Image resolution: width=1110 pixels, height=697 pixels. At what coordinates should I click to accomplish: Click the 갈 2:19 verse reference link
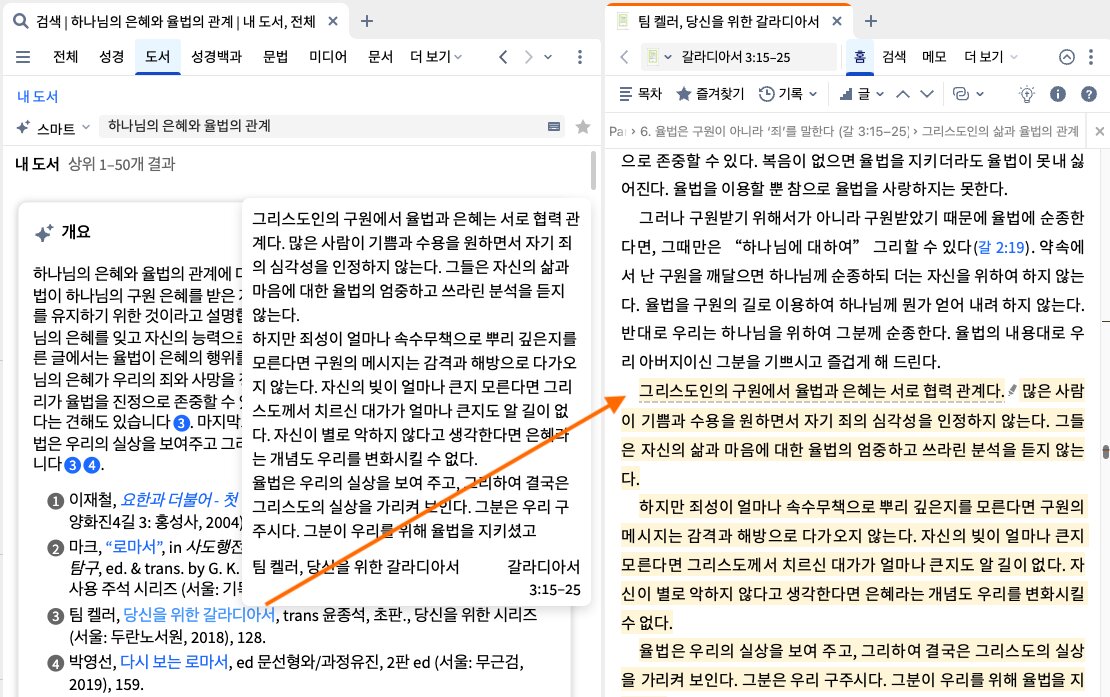1001,247
